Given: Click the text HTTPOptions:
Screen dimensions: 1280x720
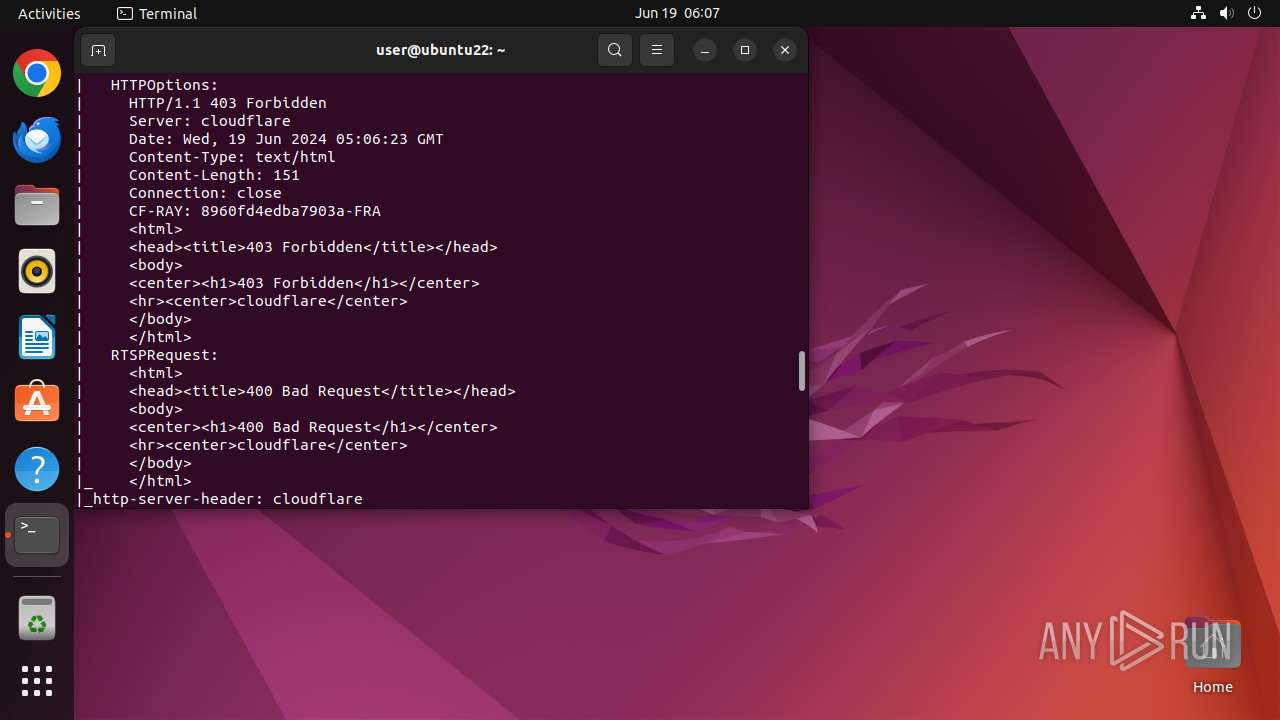Looking at the screenshot, I should click(x=164, y=85).
